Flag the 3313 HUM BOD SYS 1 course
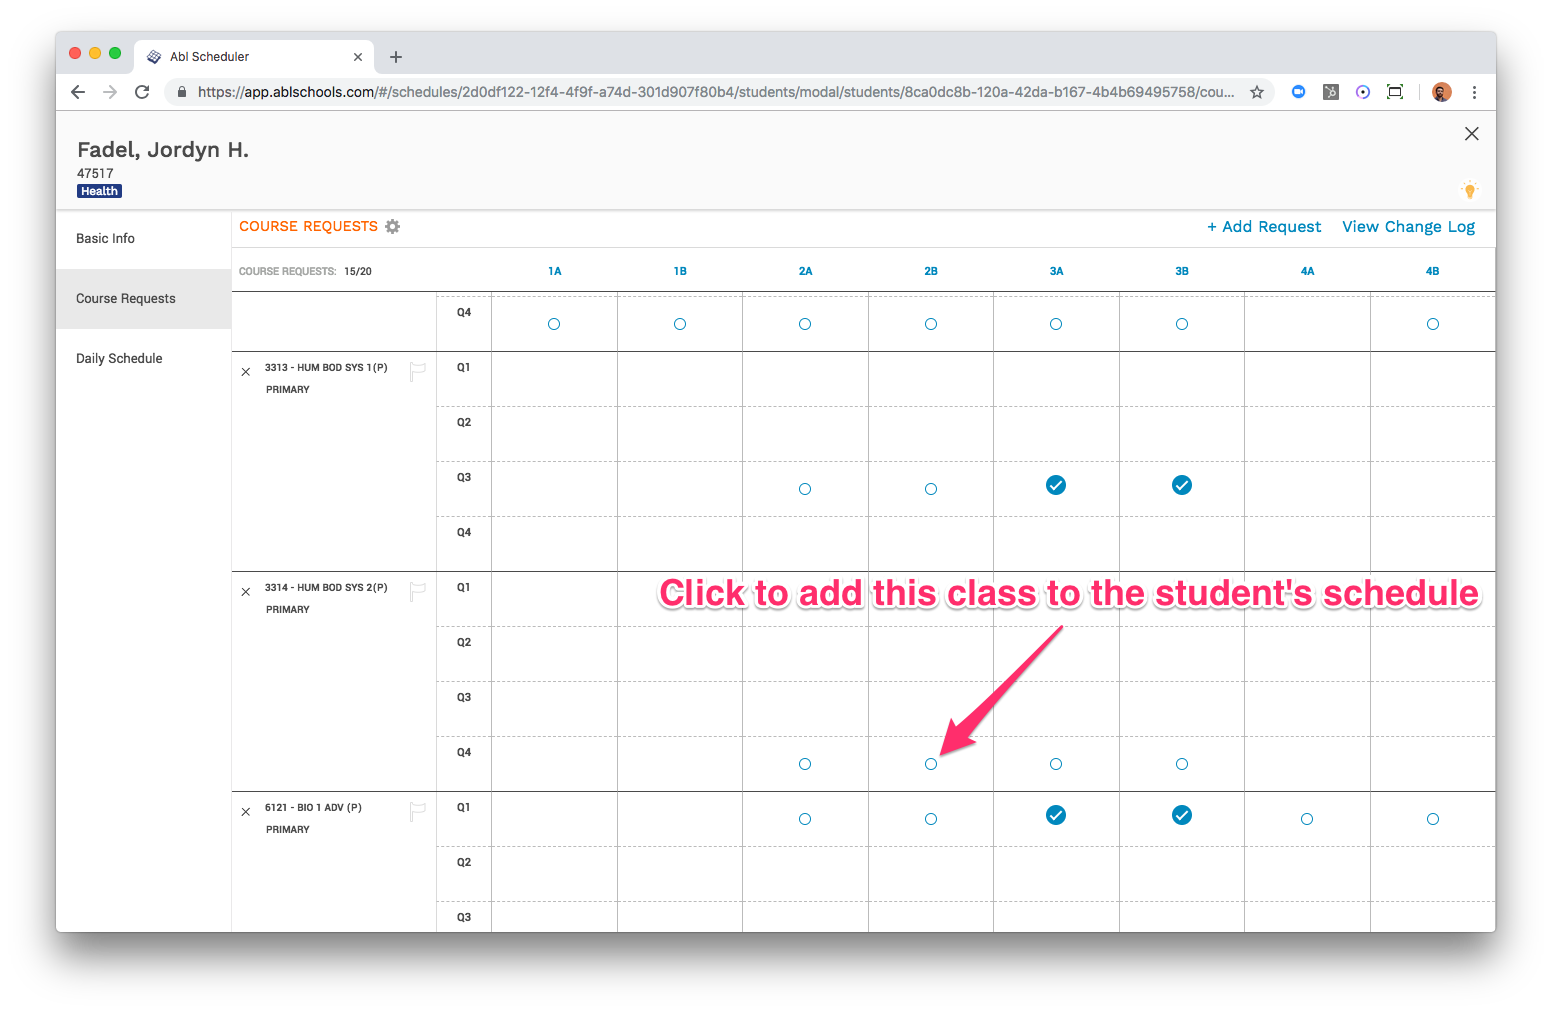The height and width of the screenshot is (1012, 1552). [x=418, y=371]
